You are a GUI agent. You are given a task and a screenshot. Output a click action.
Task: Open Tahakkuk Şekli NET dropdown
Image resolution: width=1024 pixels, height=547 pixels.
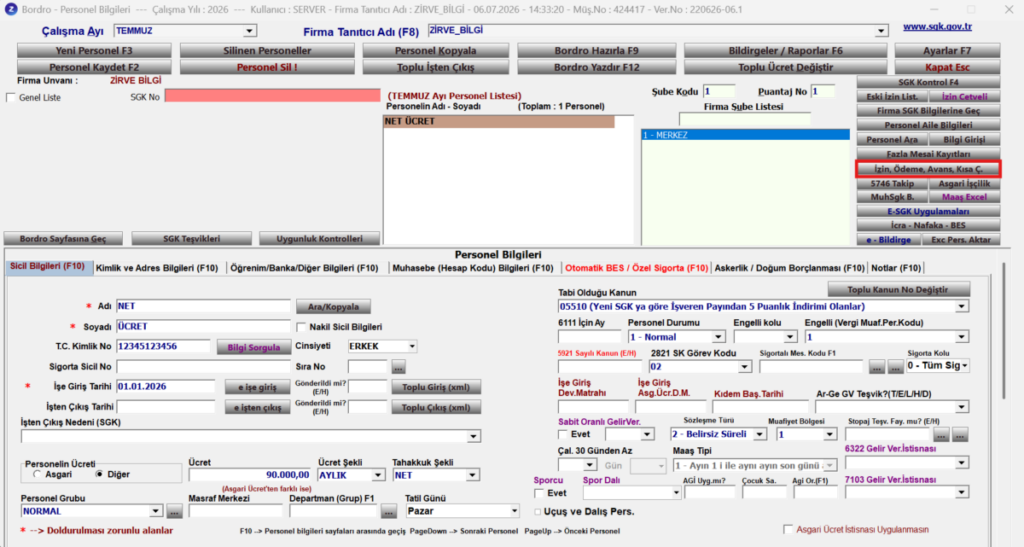pos(472,475)
